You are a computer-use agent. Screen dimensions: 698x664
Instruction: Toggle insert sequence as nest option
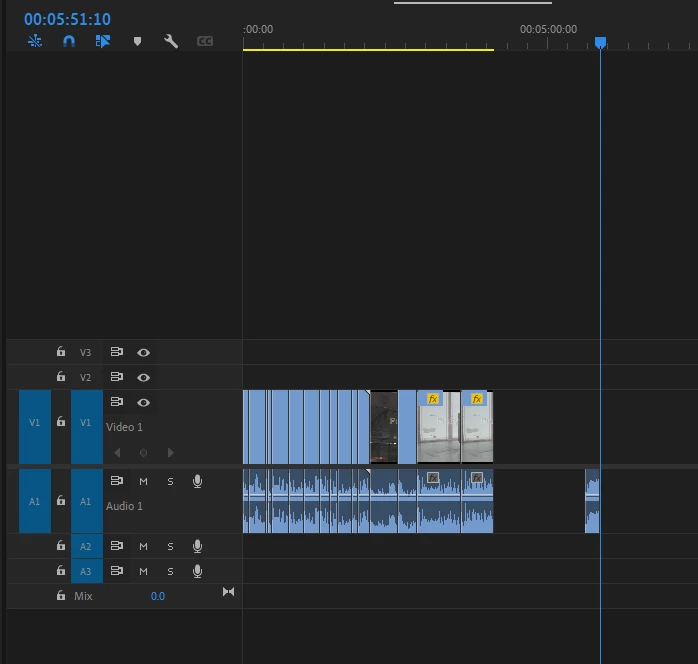coord(35,41)
